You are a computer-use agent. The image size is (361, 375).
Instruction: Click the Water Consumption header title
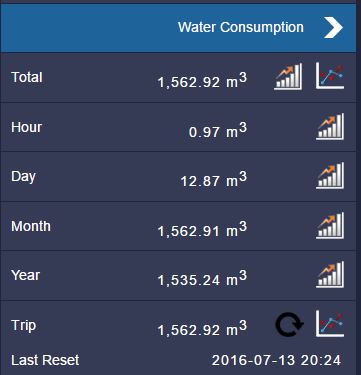click(241, 27)
